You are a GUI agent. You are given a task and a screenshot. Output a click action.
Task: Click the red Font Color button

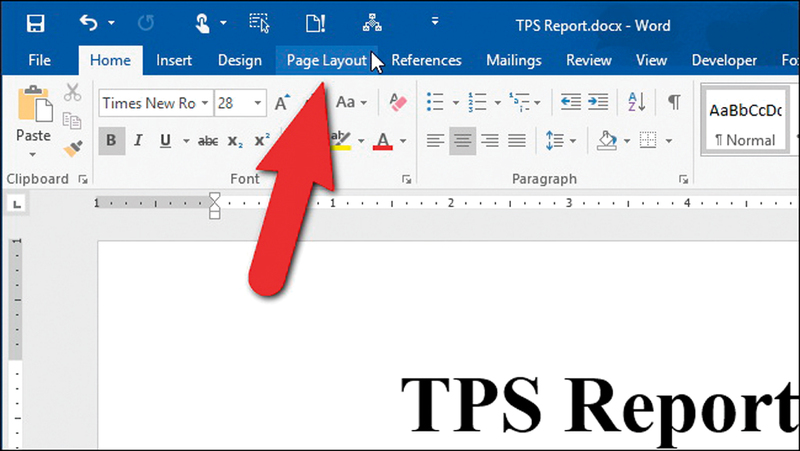click(x=382, y=141)
